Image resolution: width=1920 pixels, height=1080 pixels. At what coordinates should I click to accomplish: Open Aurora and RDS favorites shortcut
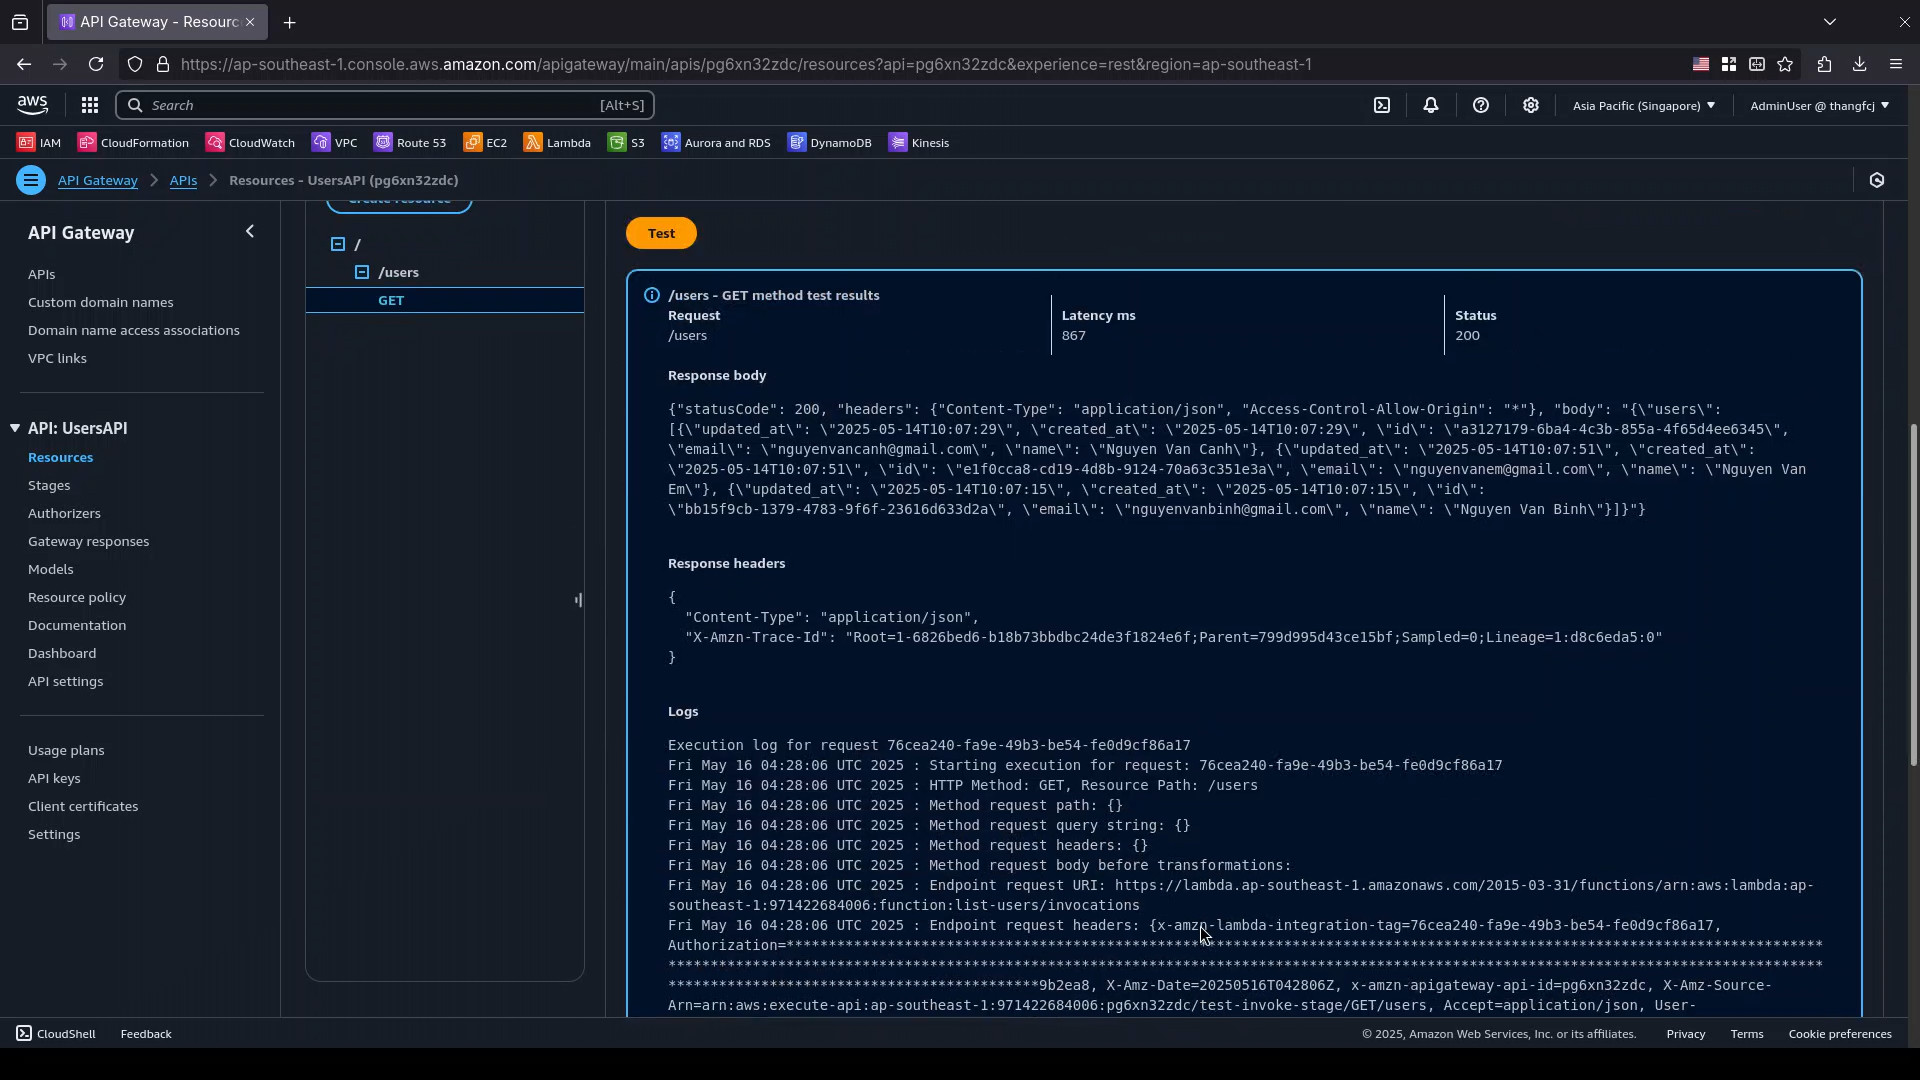(716, 143)
